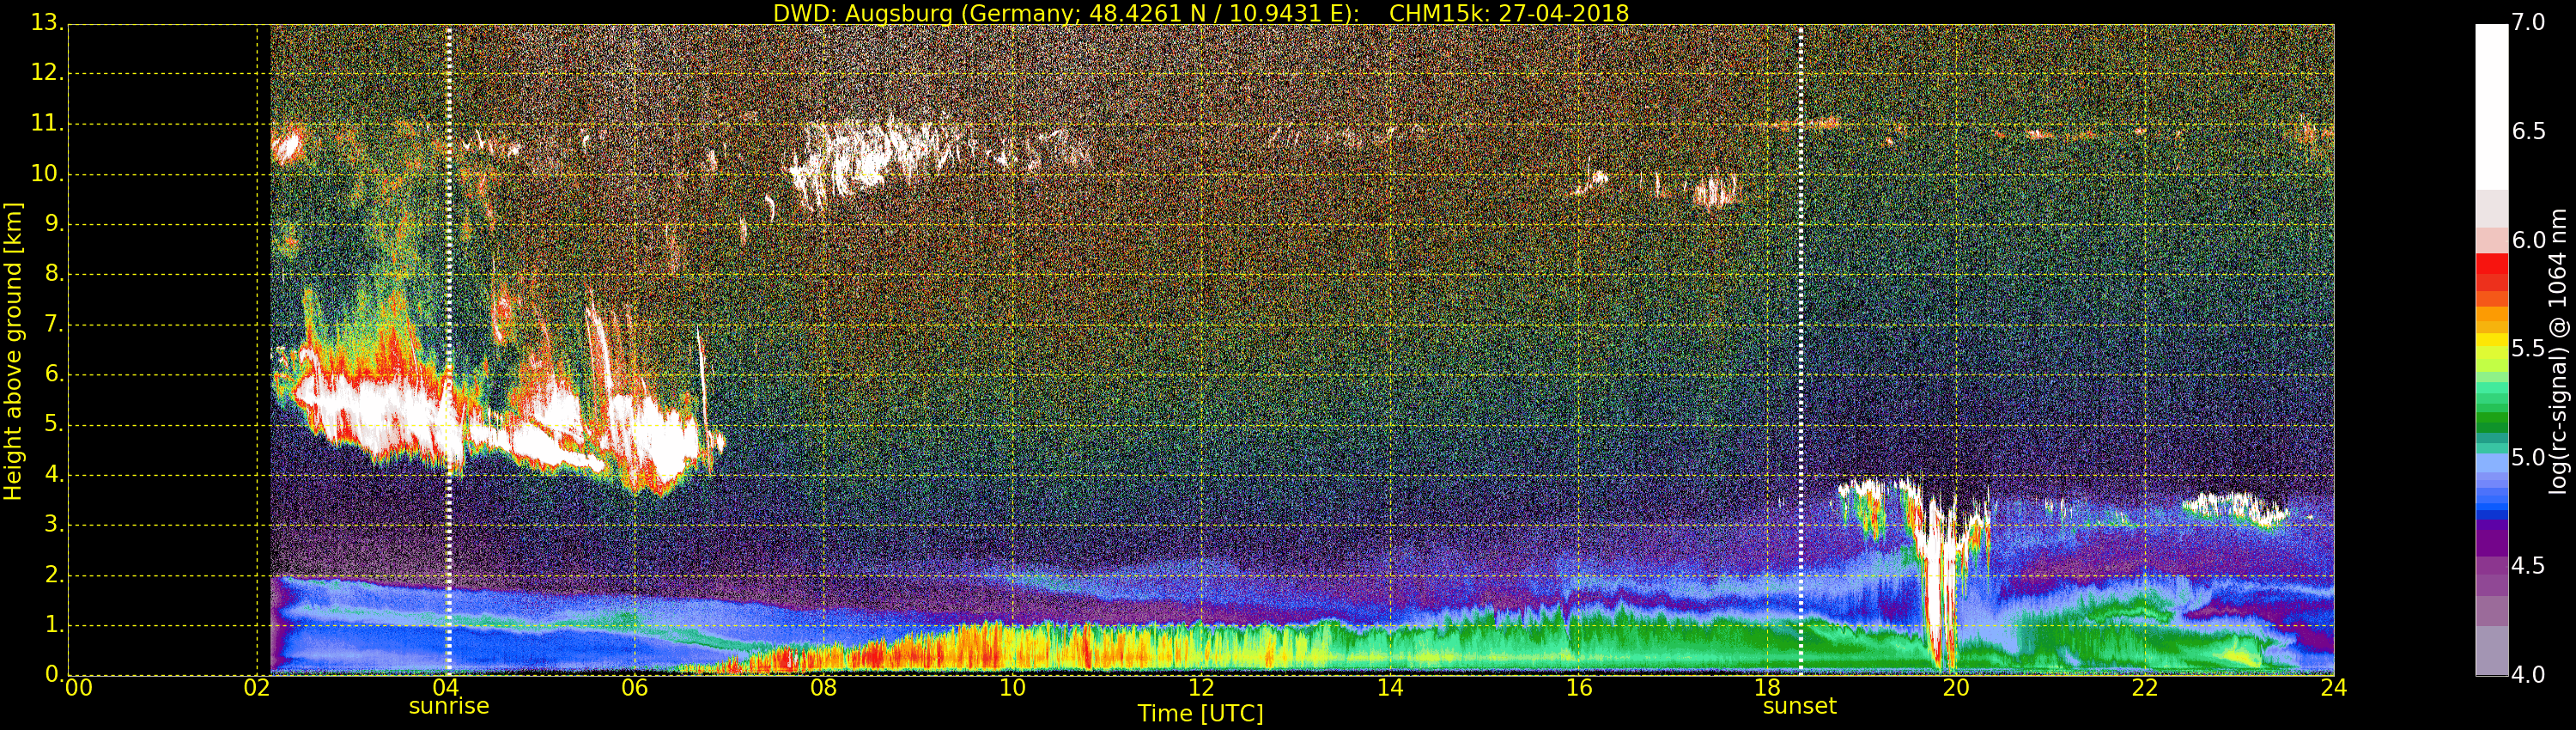Screen dimensions: 2576x730
Task: Click the '04' time tick label
Action: (x=446, y=687)
